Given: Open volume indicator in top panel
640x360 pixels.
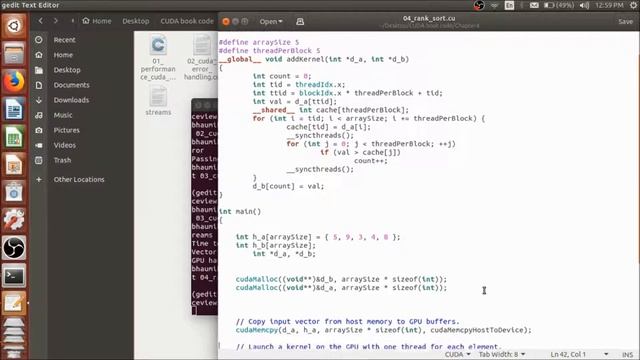Looking at the screenshot, I should pos(584,5).
